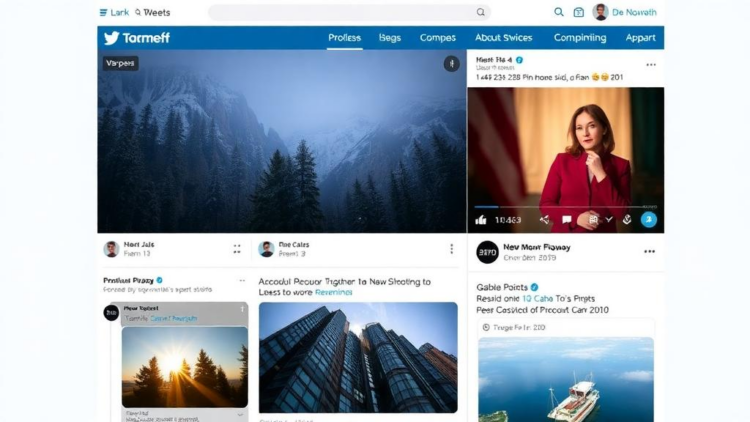Select the Compiniing tab
Viewport: 750px width, 422px height.
tap(580, 38)
